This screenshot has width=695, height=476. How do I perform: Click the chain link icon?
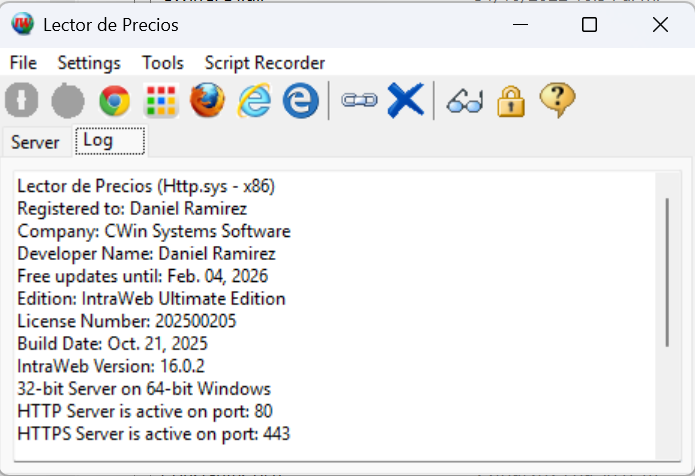click(x=359, y=101)
